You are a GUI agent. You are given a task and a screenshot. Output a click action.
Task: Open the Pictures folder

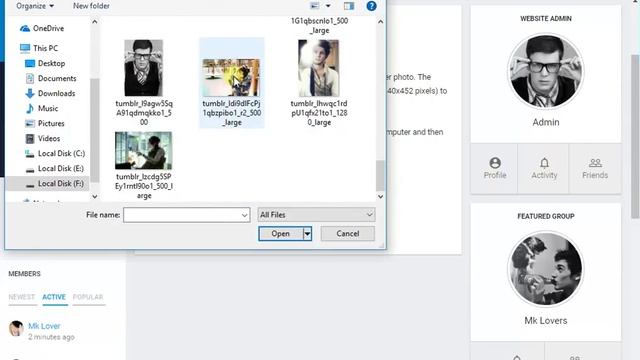click(x=51, y=123)
